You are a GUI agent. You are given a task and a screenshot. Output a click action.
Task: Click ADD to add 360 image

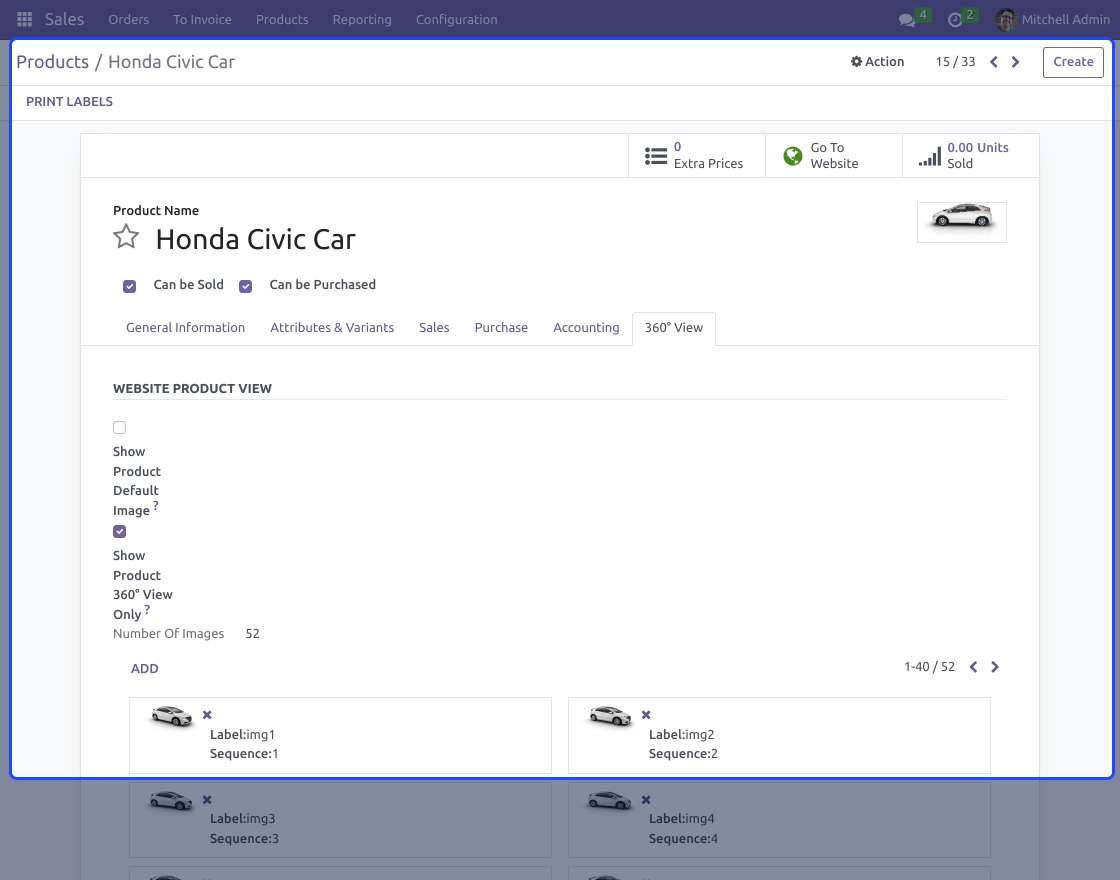click(x=144, y=669)
